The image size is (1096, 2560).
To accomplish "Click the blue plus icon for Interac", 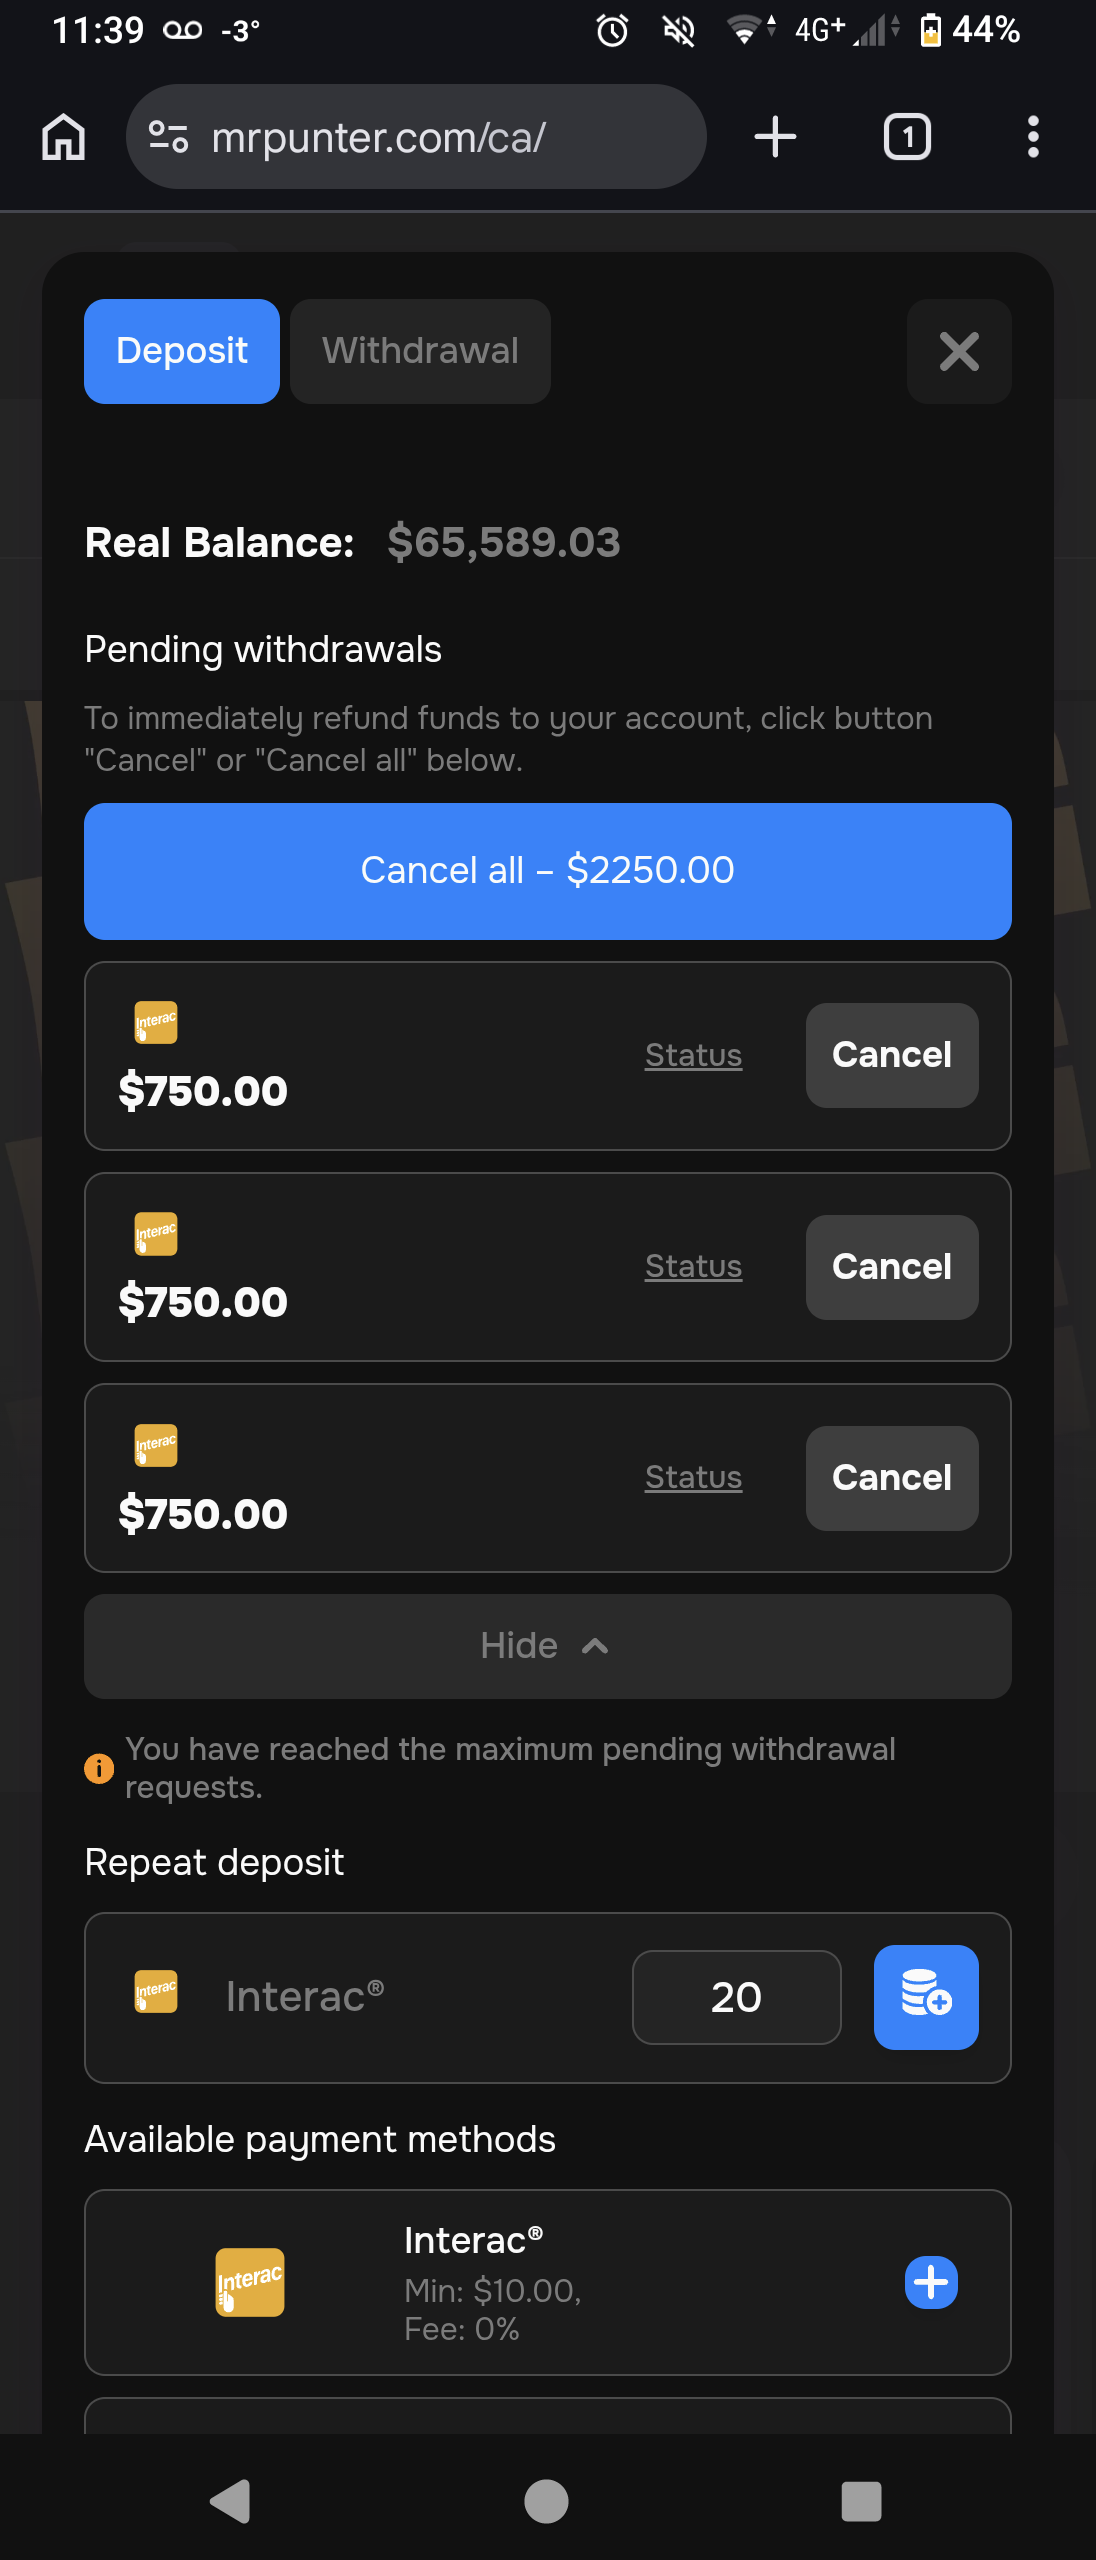I will [931, 2283].
